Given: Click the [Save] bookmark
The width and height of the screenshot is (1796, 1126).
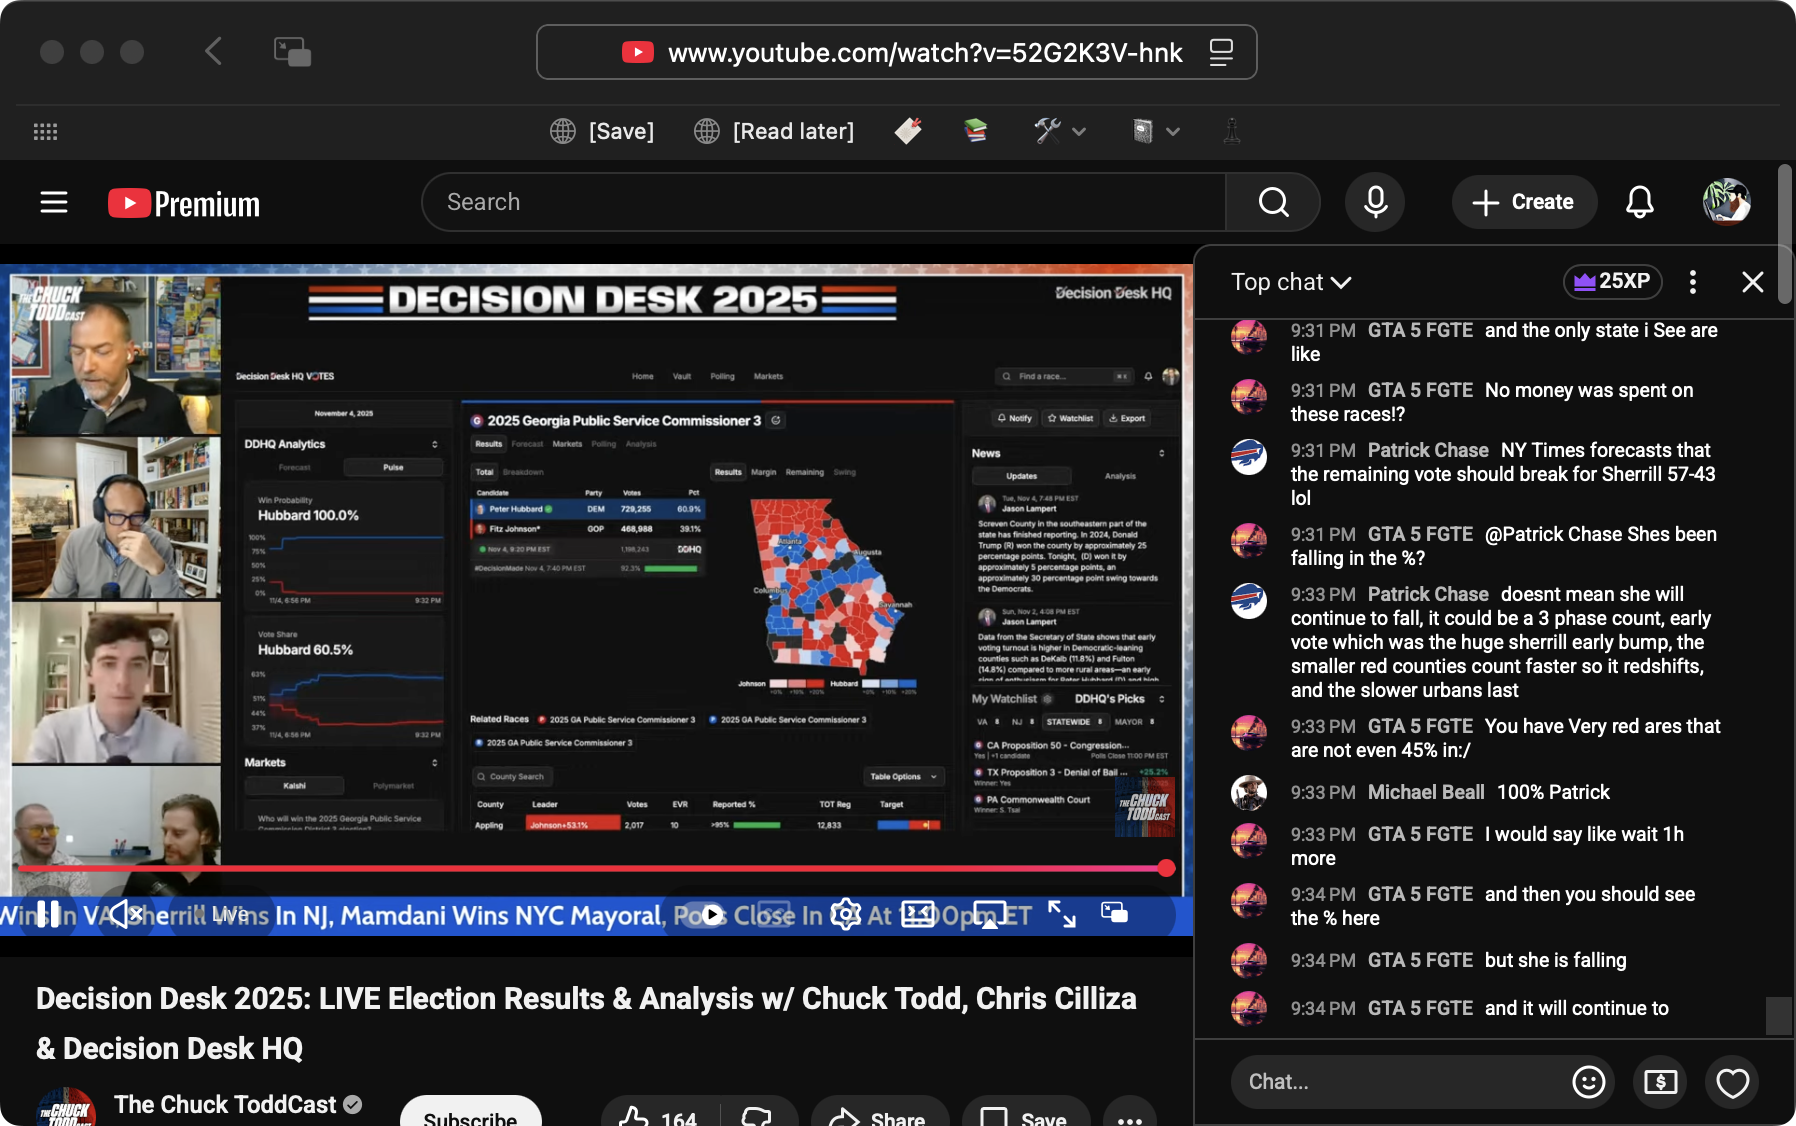Looking at the screenshot, I should point(602,131).
